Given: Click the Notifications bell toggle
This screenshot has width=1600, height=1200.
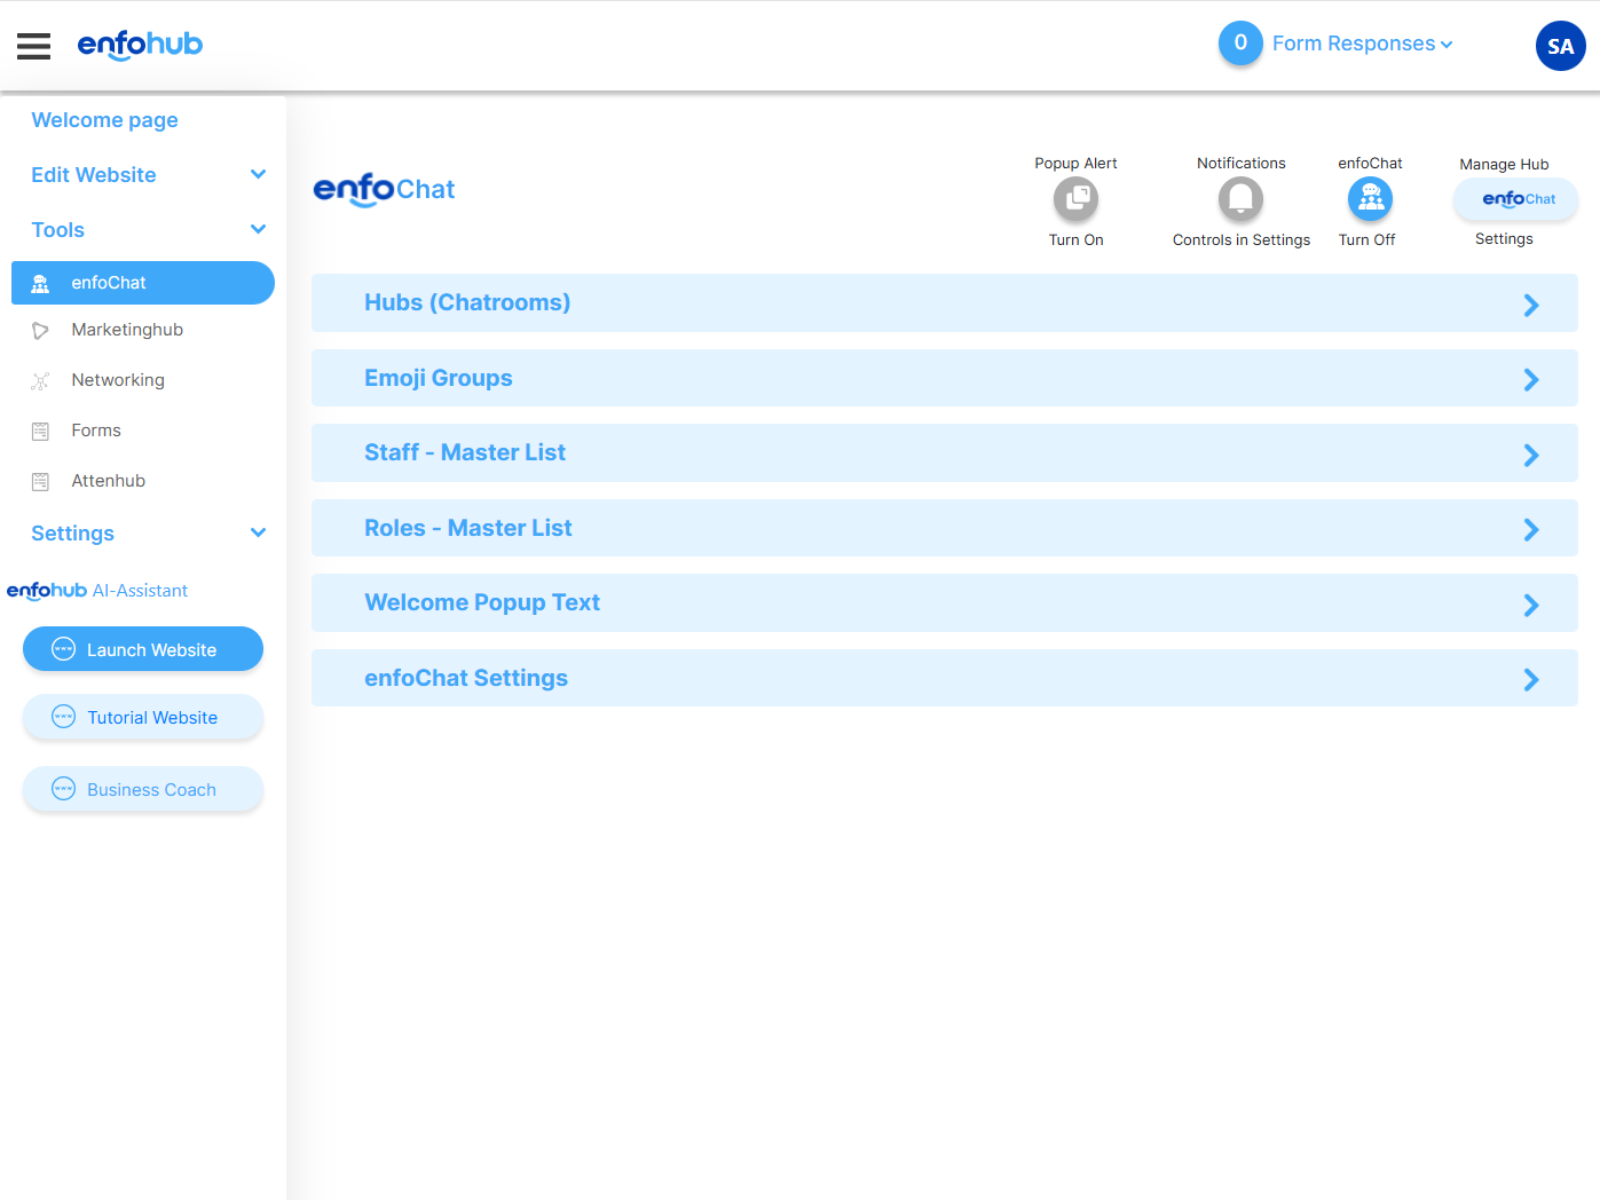Looking at the screenshot, I should click(1240, 199).
